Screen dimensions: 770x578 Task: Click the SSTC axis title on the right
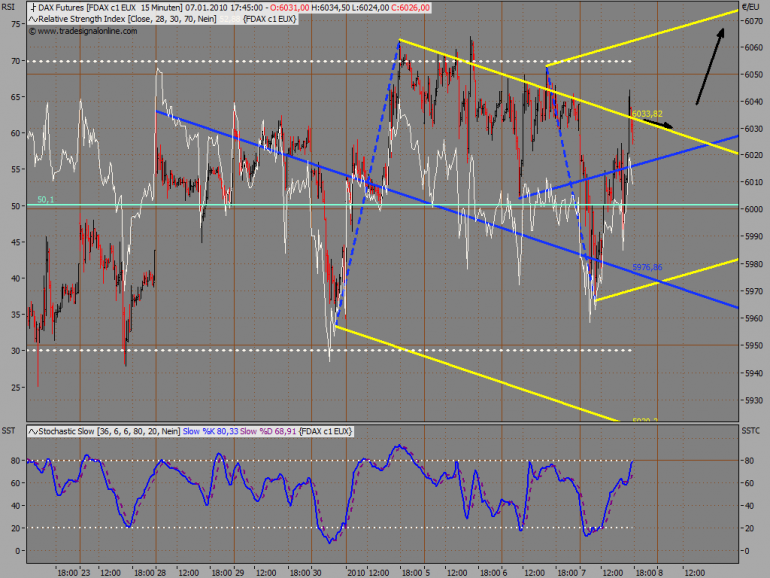tap(750, 431)
